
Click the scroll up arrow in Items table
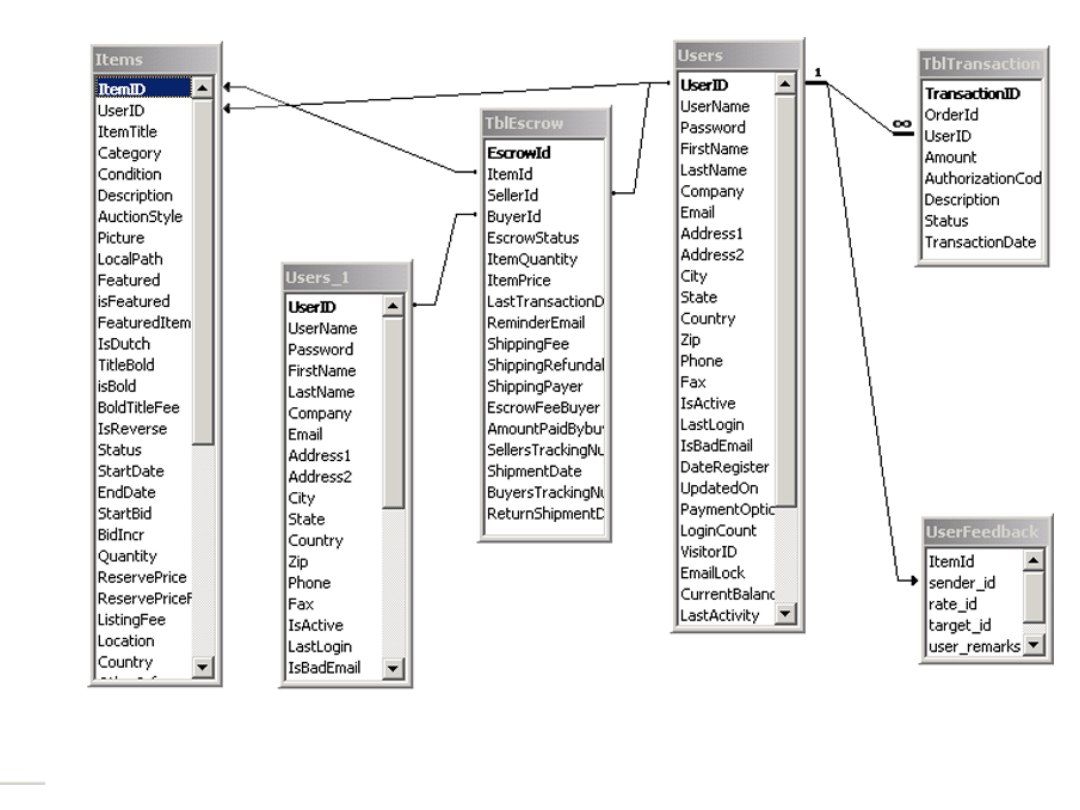(203, 89)
